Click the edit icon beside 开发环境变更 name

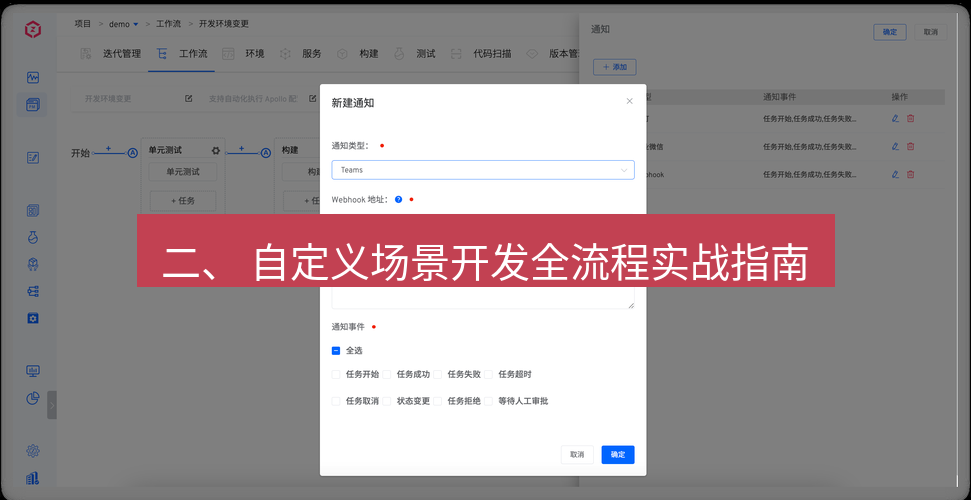[189, 99]
